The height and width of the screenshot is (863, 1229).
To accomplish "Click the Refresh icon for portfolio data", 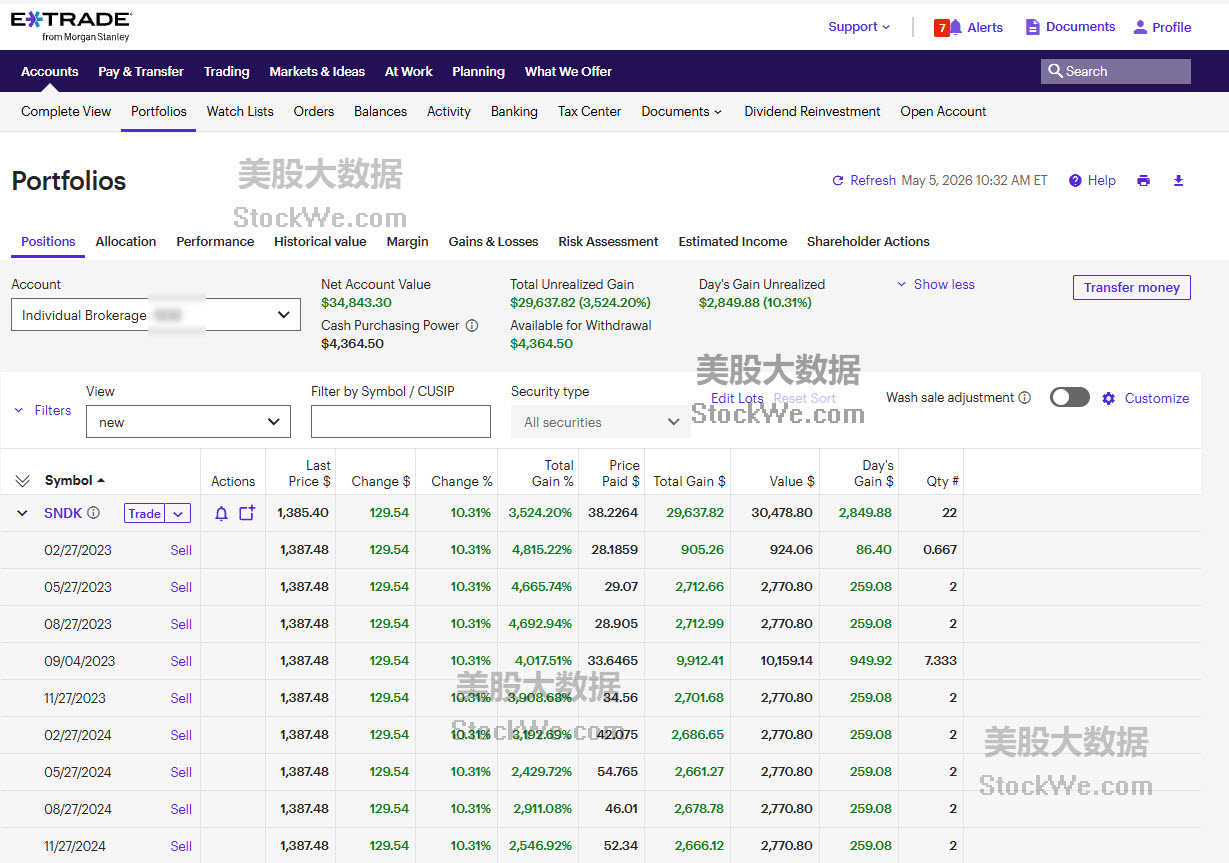I will (838, 181).
